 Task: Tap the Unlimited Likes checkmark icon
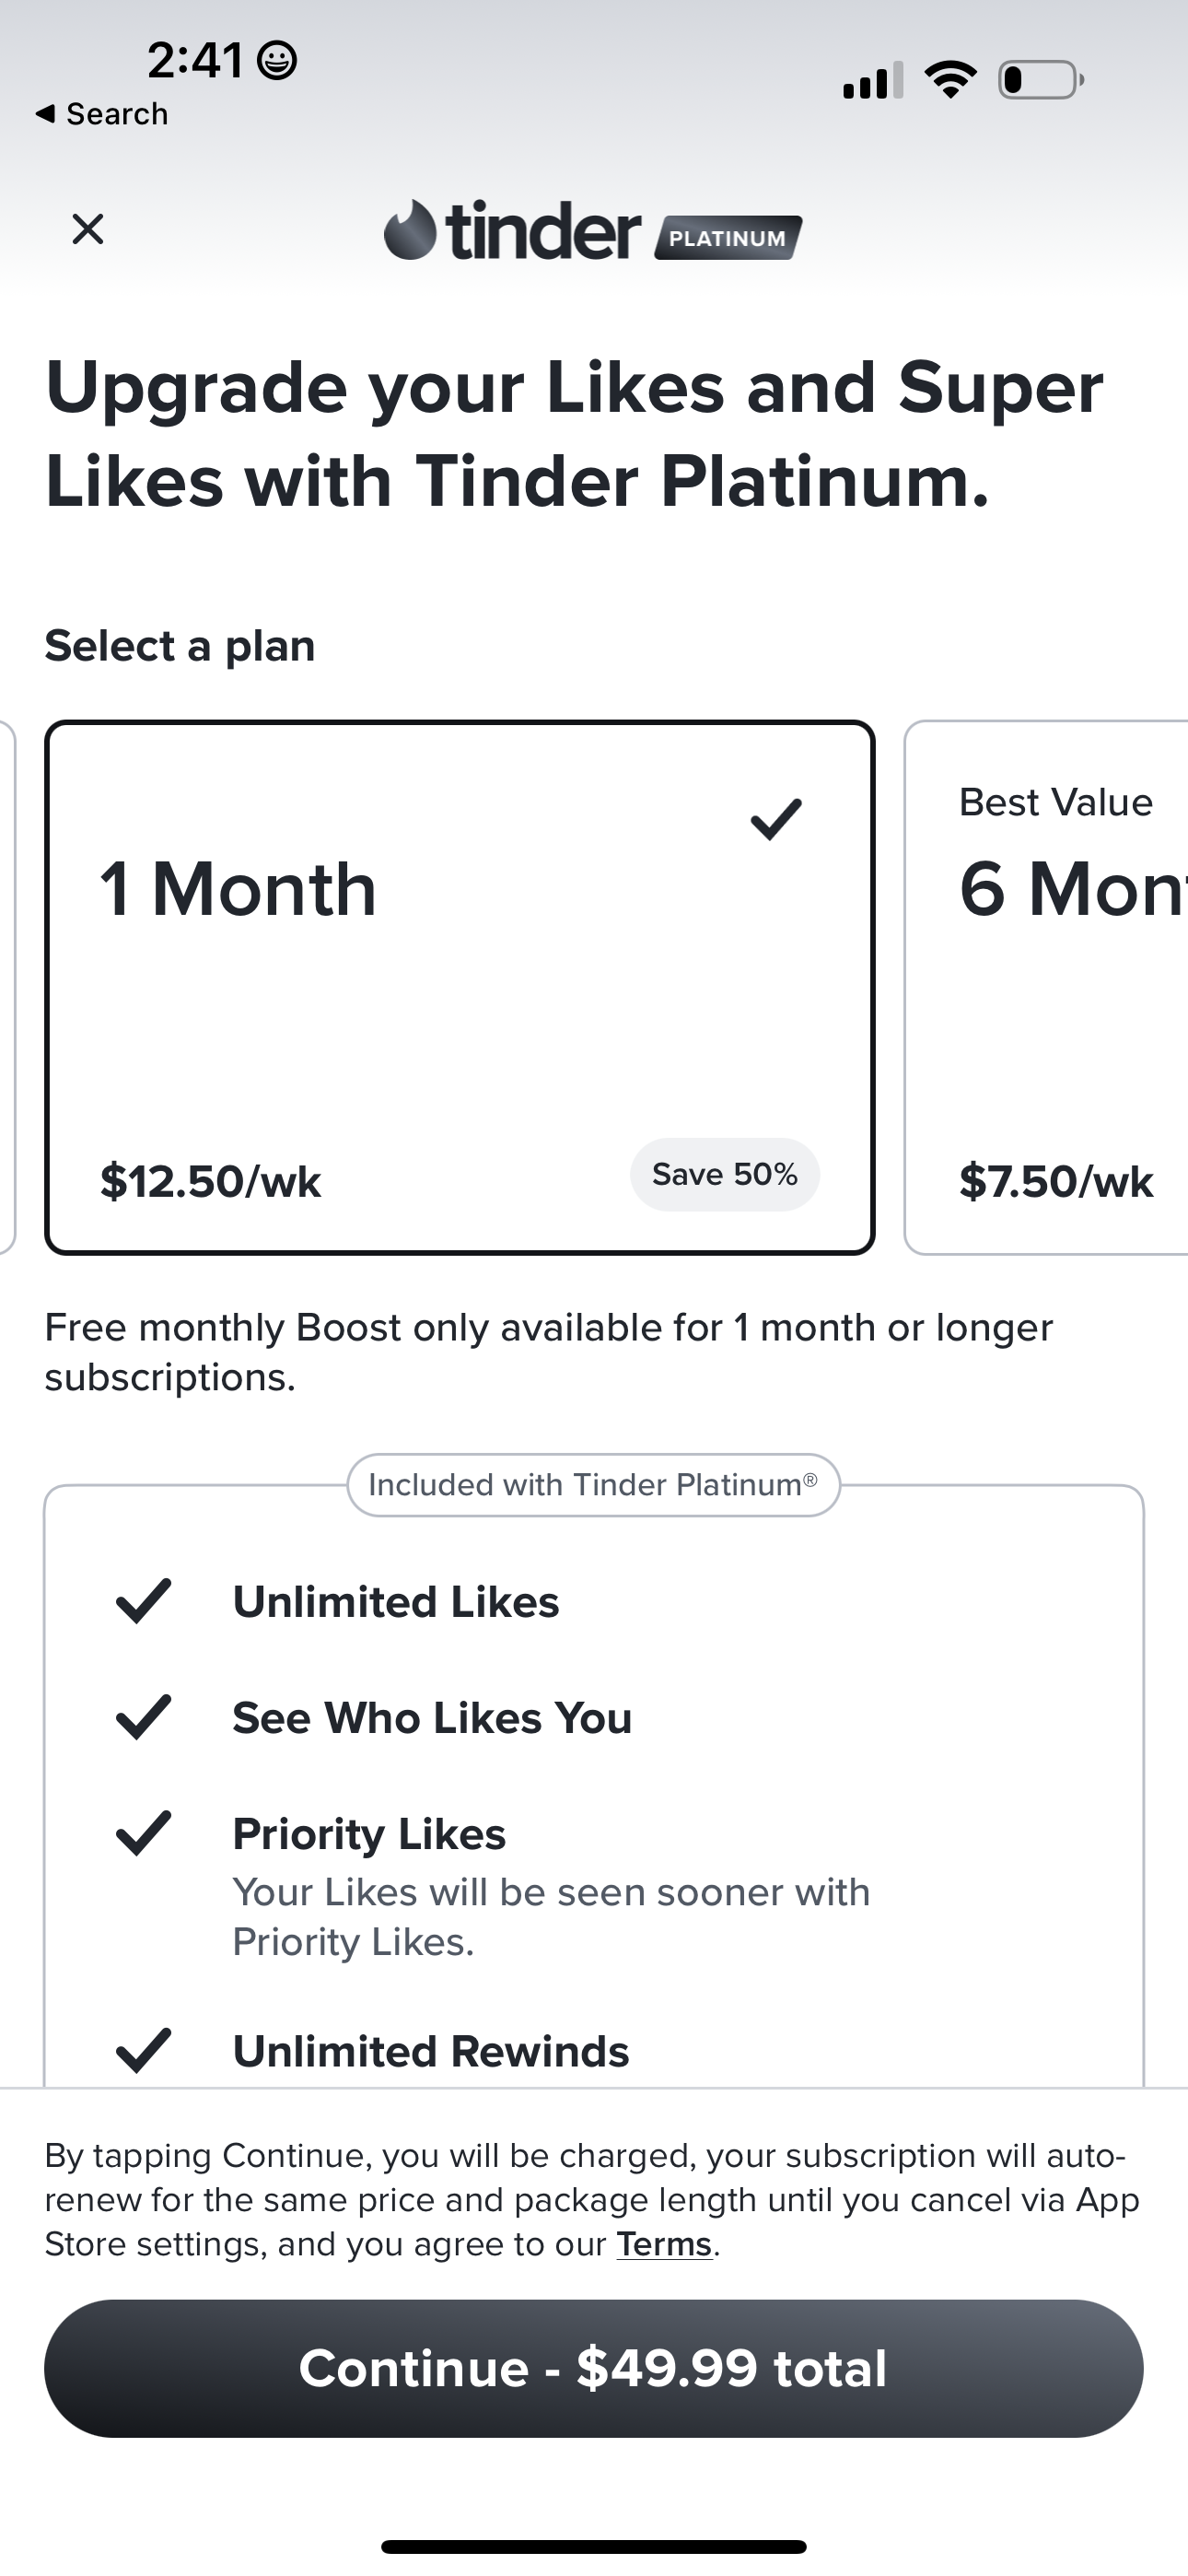144,1601
